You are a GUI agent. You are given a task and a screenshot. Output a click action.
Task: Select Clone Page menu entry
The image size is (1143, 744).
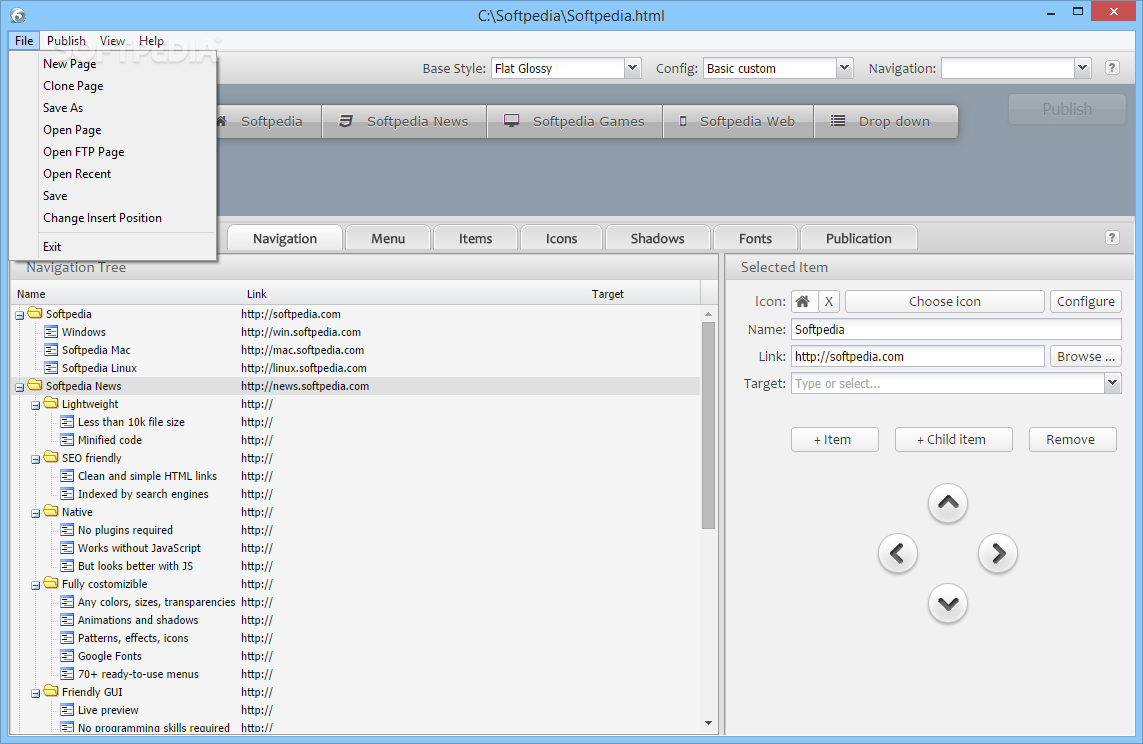pos(113,85)
